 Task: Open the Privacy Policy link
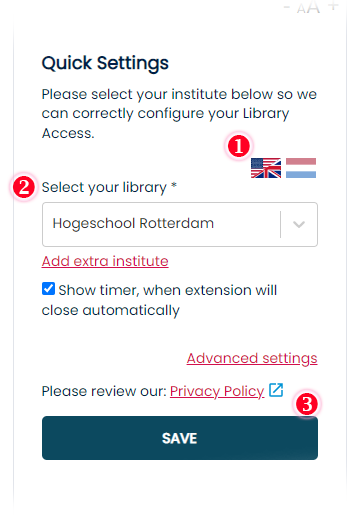pyautogui.click(x=217, y=391)
